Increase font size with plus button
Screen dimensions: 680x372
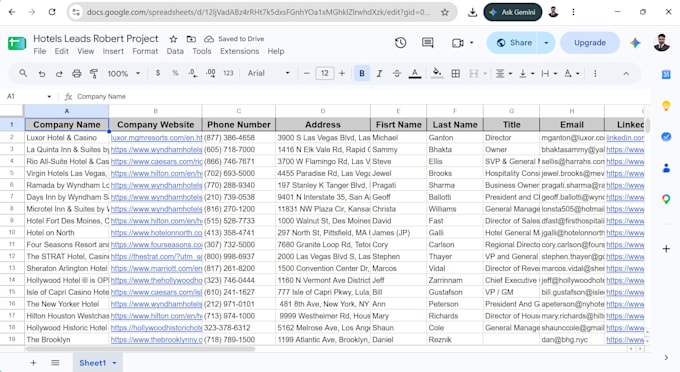click(x=342, y=73)
